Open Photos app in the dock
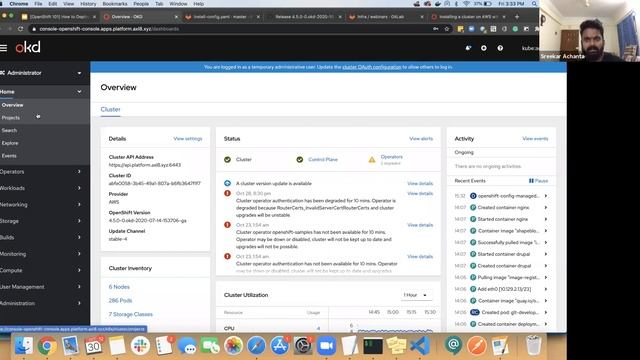Image resolution: width=640 pixels, height=360 pixels. (233, 346)
